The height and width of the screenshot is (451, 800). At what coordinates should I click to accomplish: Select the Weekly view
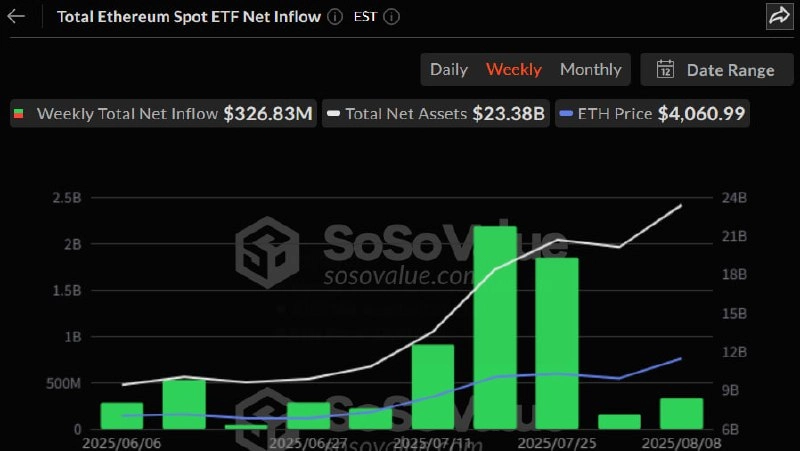pos(514,69)
